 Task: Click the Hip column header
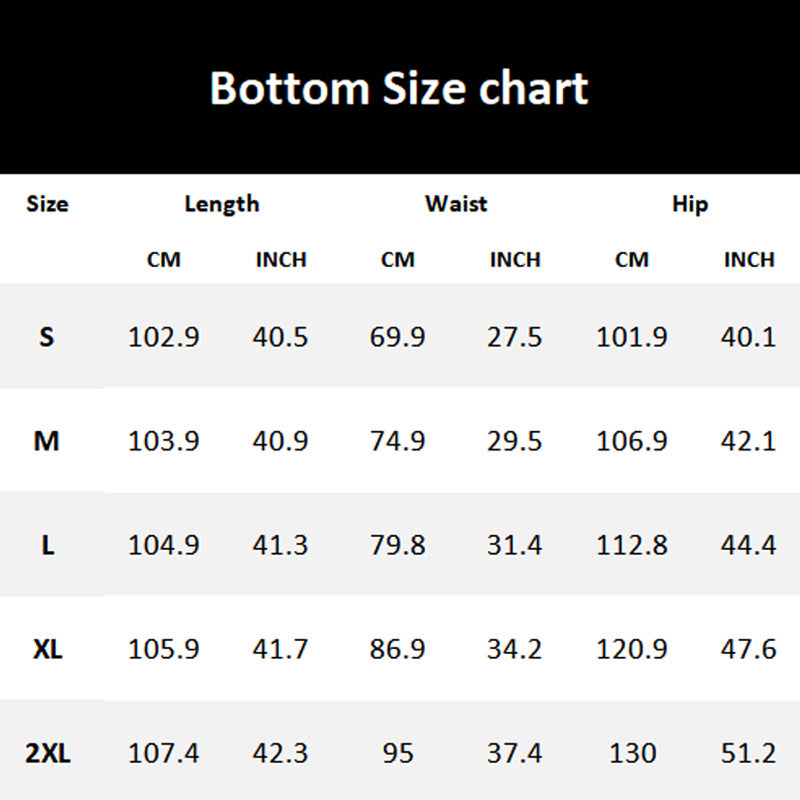click(x=690, y=204)
